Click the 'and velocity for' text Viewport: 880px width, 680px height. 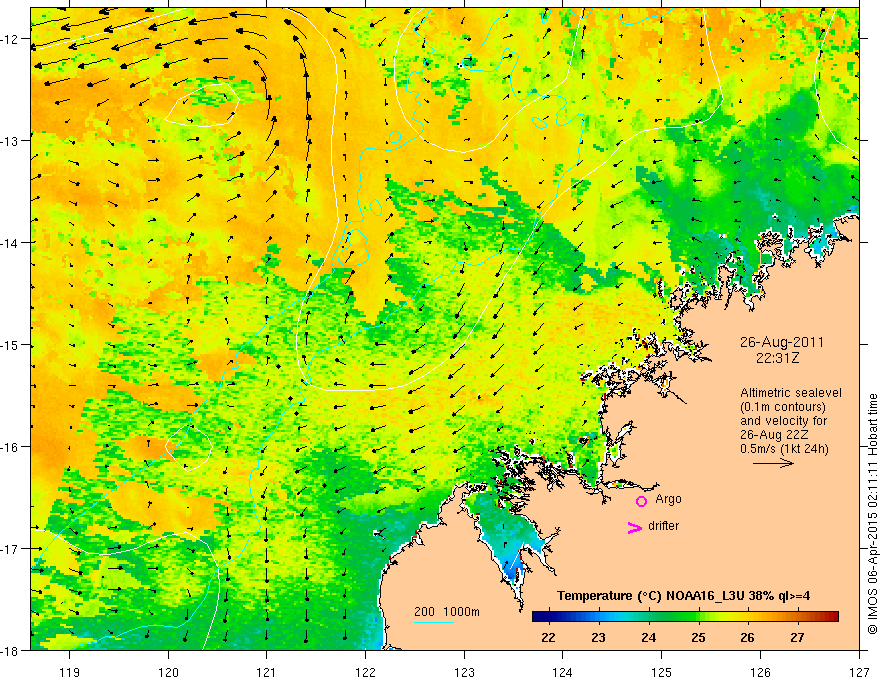(x=783, y=421)
